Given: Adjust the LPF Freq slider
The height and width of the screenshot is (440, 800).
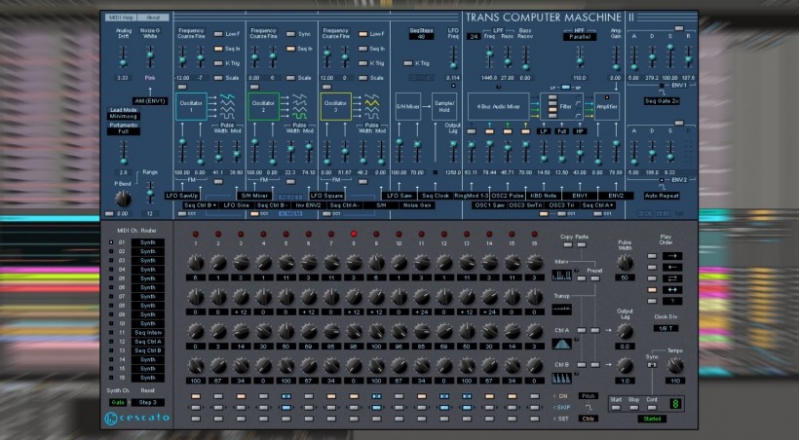Looking at the screenshot, I should 489,56.
